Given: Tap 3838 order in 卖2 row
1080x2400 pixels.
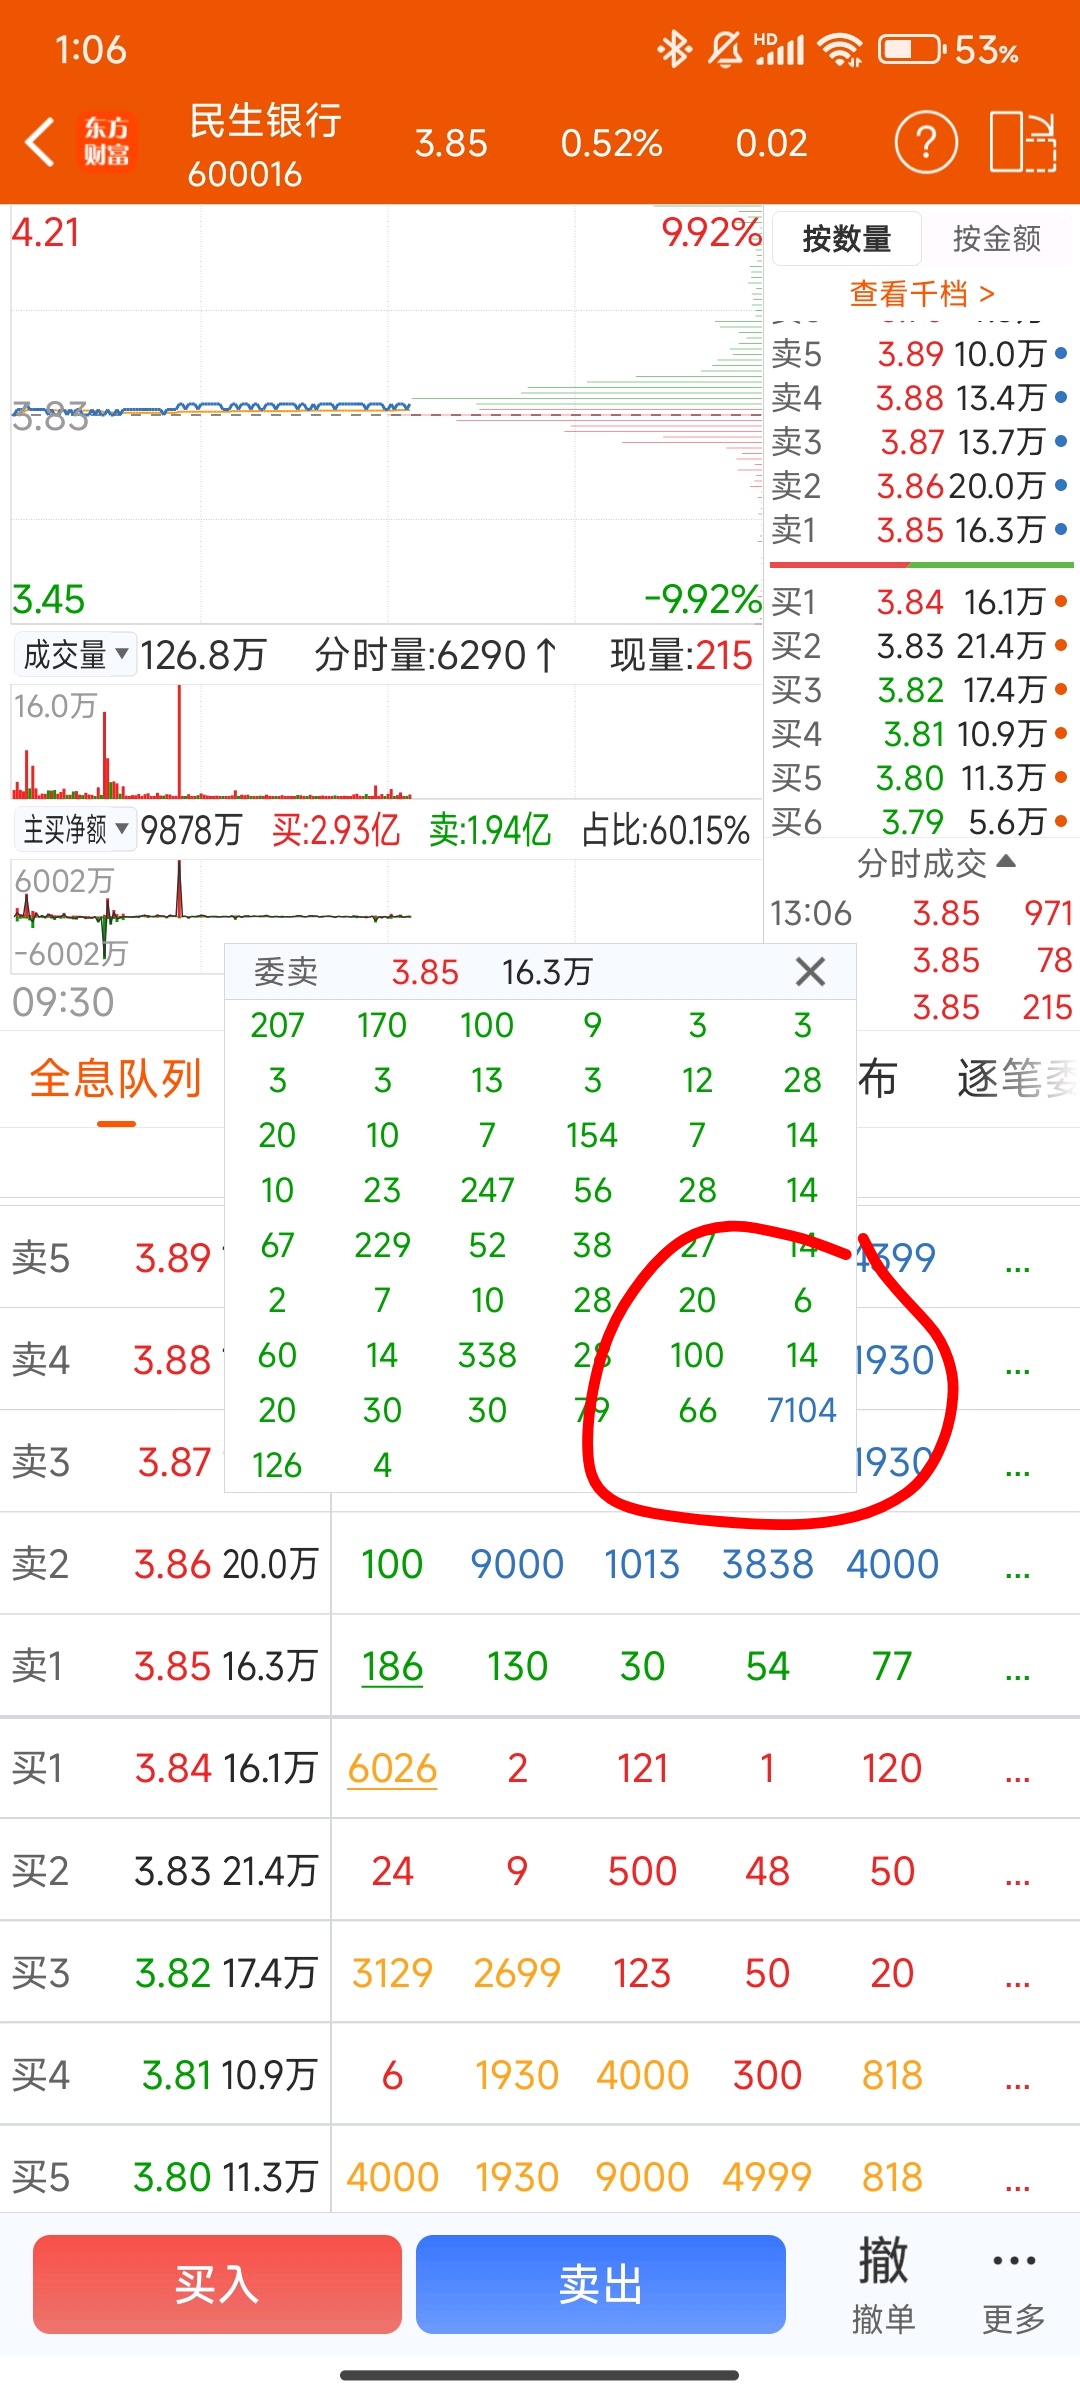Looking at the screenshot, I should (x=768, y=1564).
